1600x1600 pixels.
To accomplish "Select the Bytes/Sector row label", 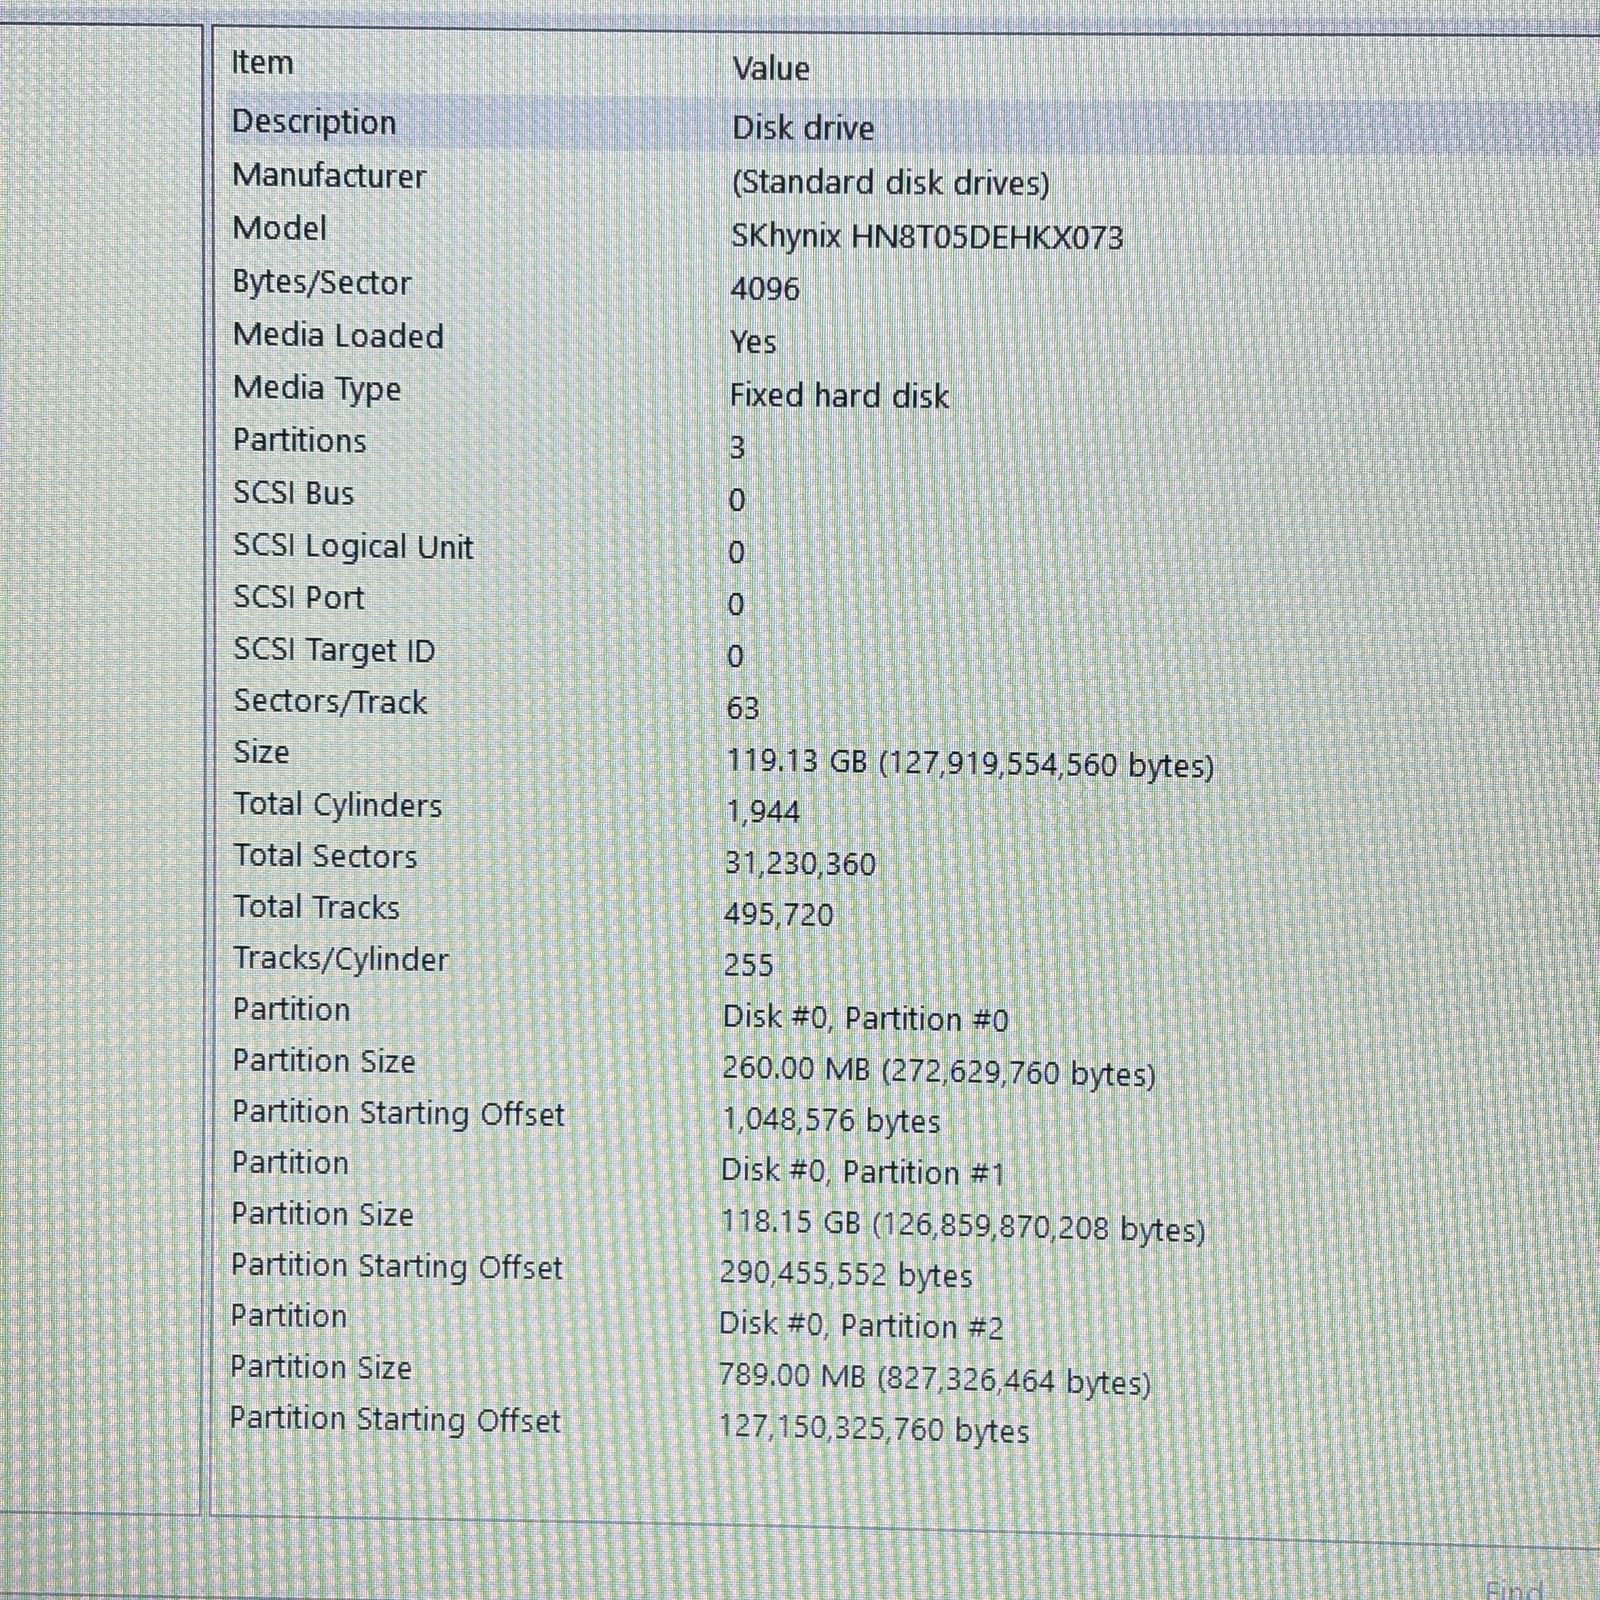I will [x=321, y=283].
